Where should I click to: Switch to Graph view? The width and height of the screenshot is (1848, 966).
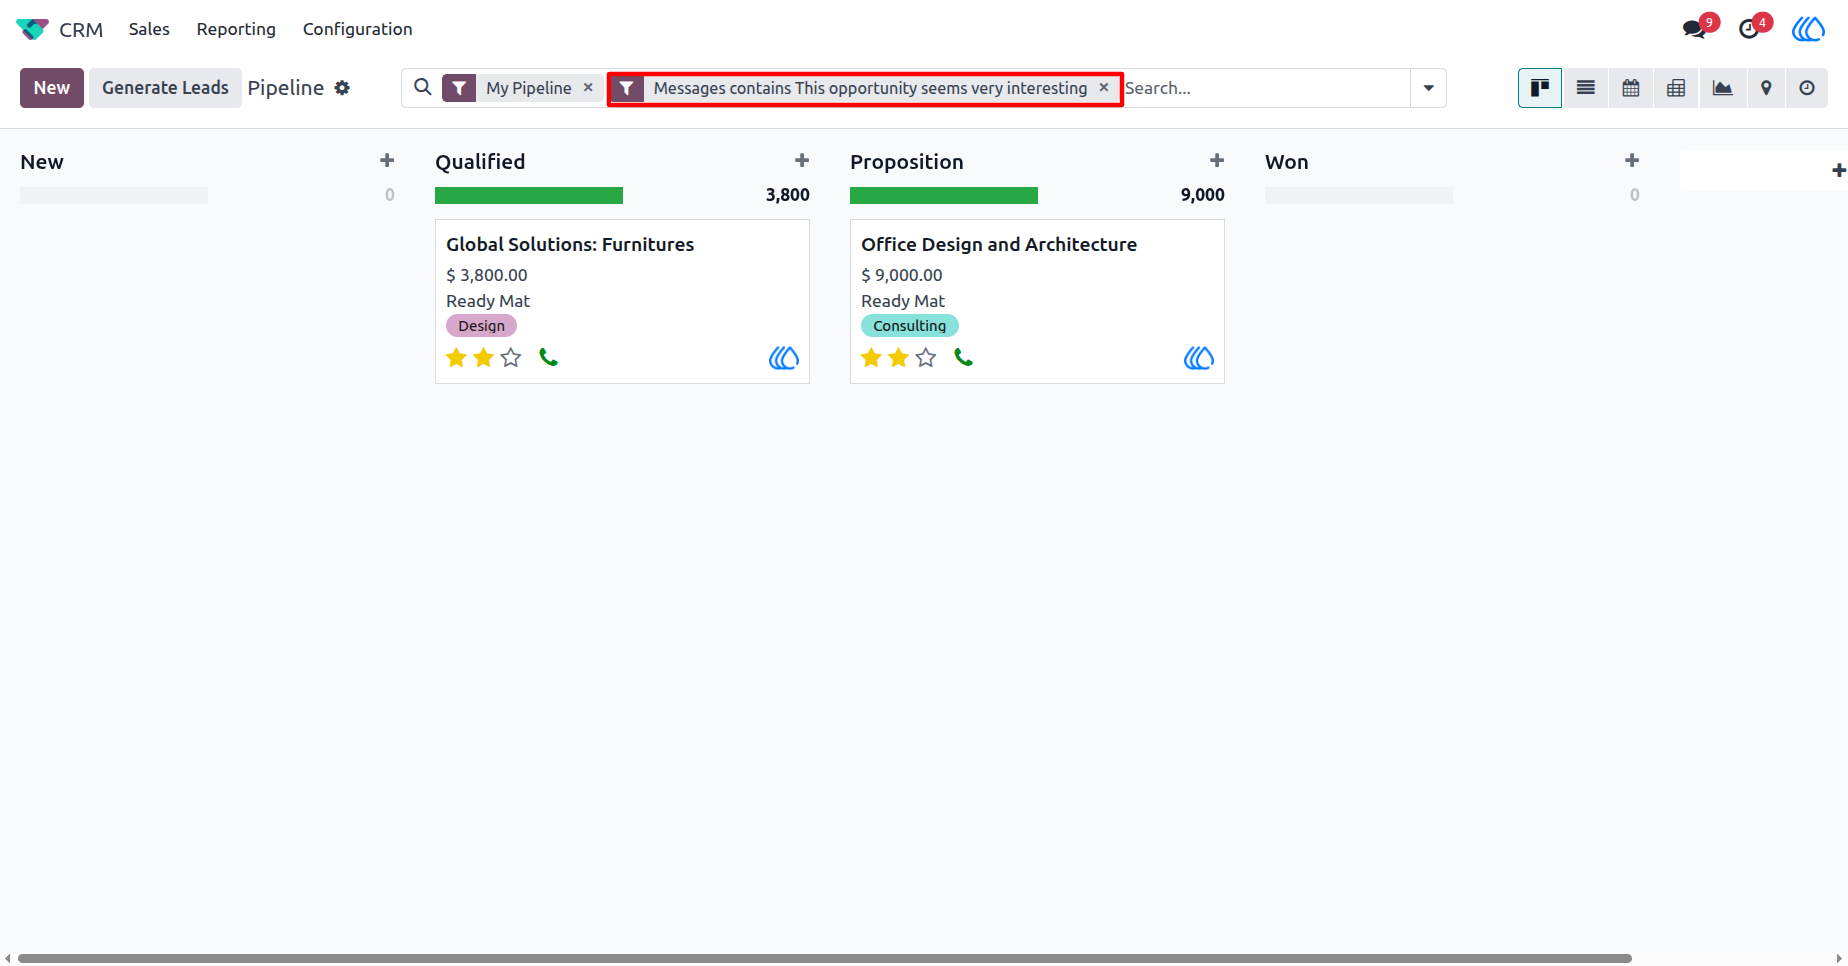[x=1722, y=88]
